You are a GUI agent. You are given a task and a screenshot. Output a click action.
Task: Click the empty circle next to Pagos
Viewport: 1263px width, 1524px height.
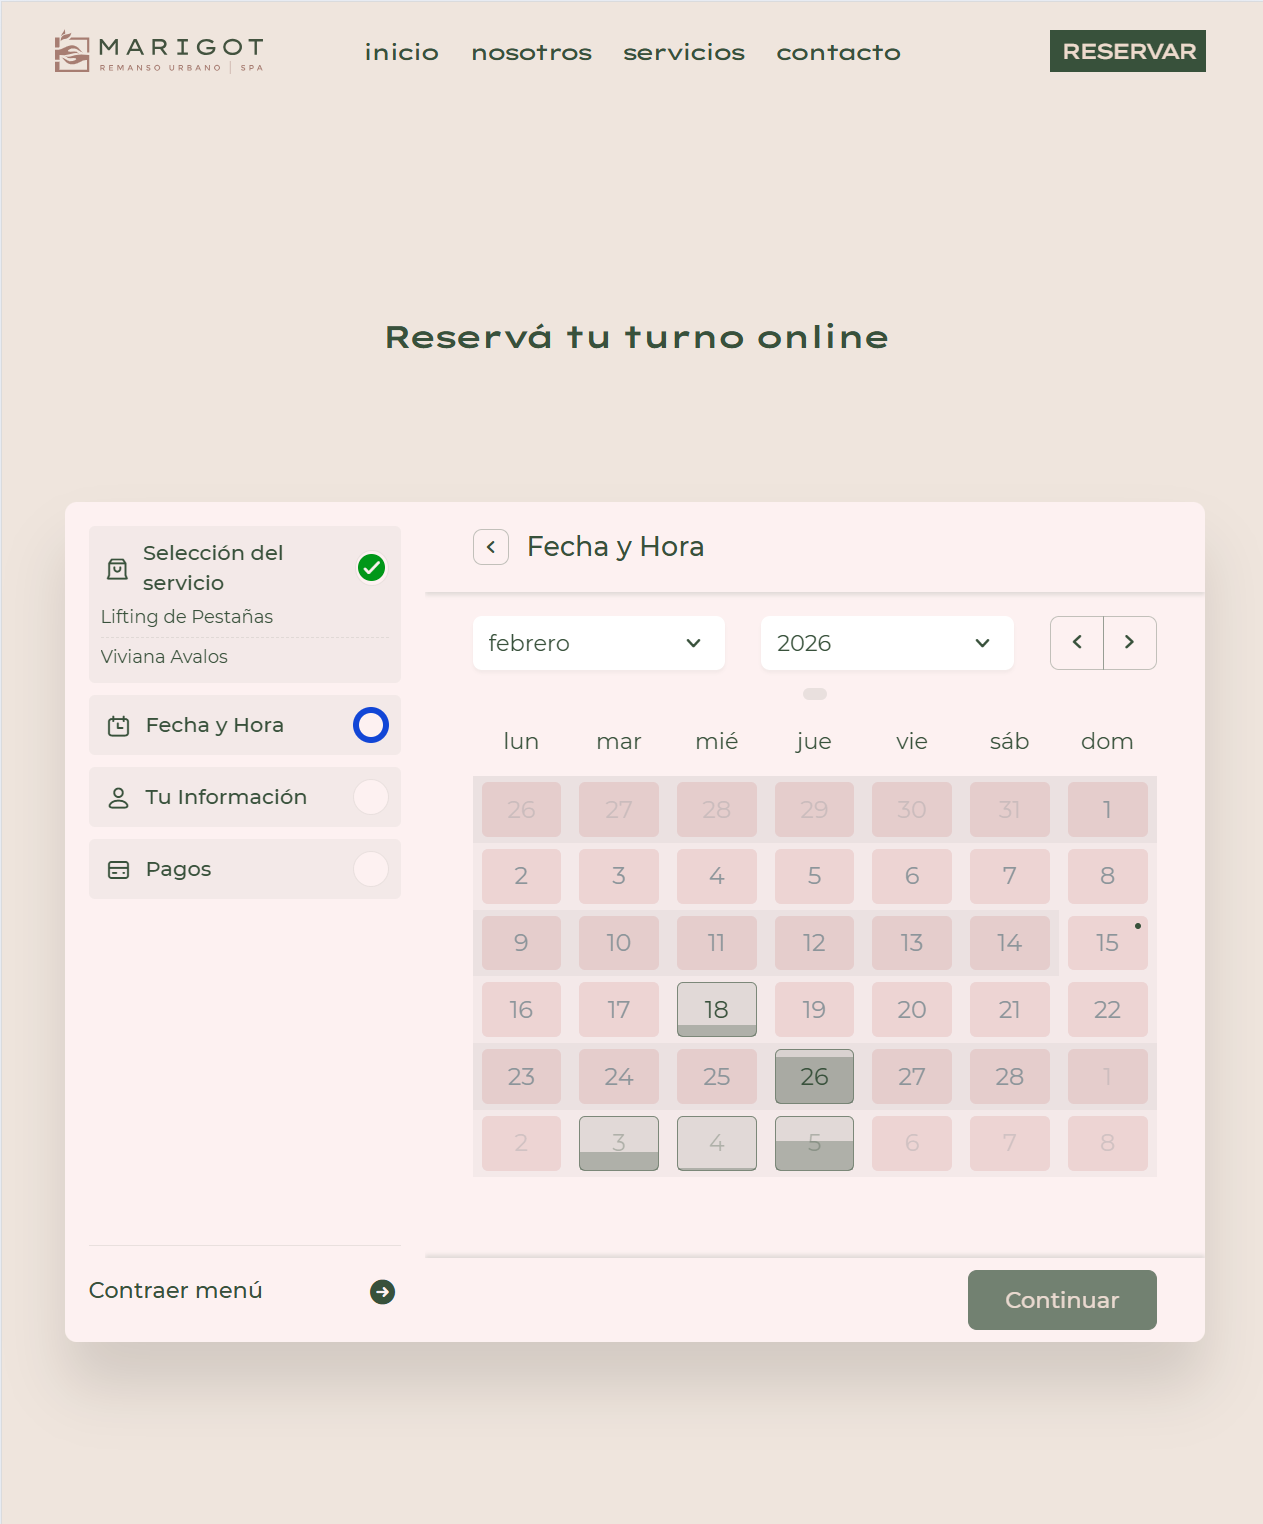[x=371, y=869]
